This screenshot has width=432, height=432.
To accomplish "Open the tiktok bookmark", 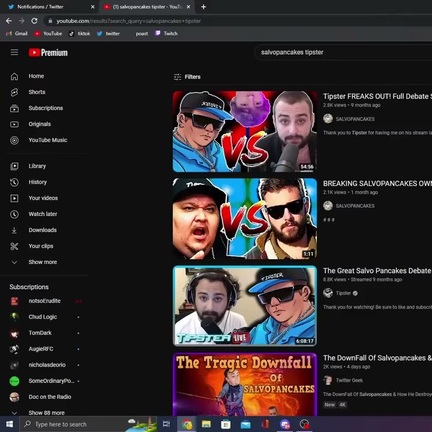I will [x=79, y=33].
